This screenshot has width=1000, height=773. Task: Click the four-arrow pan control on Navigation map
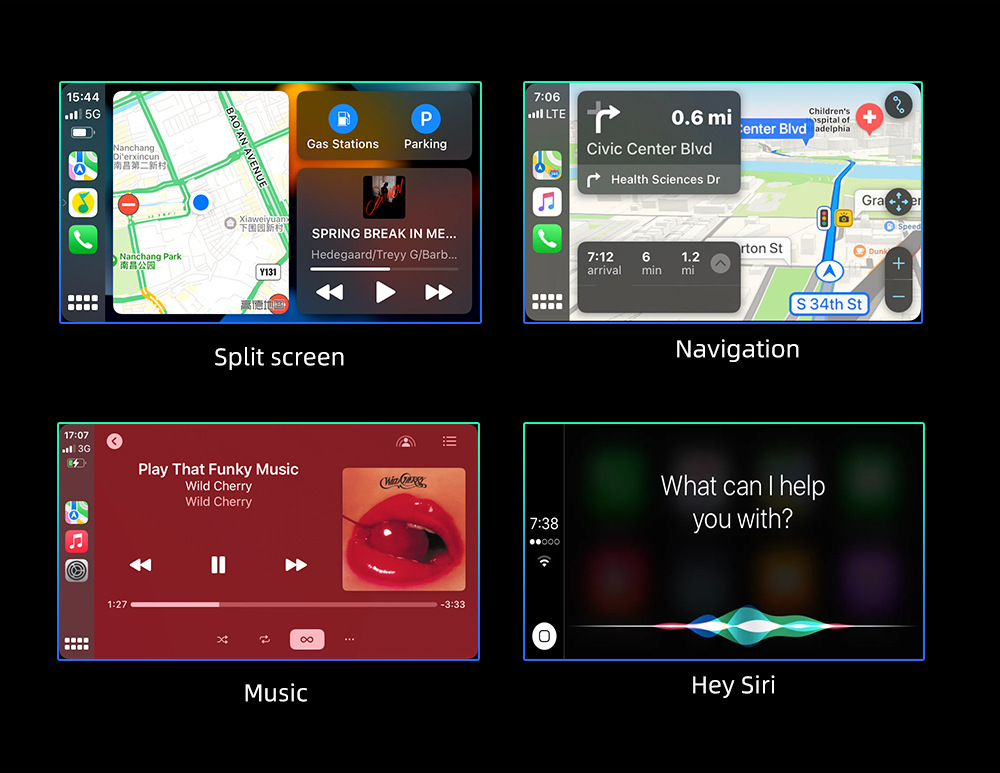[x=898, y=201]
